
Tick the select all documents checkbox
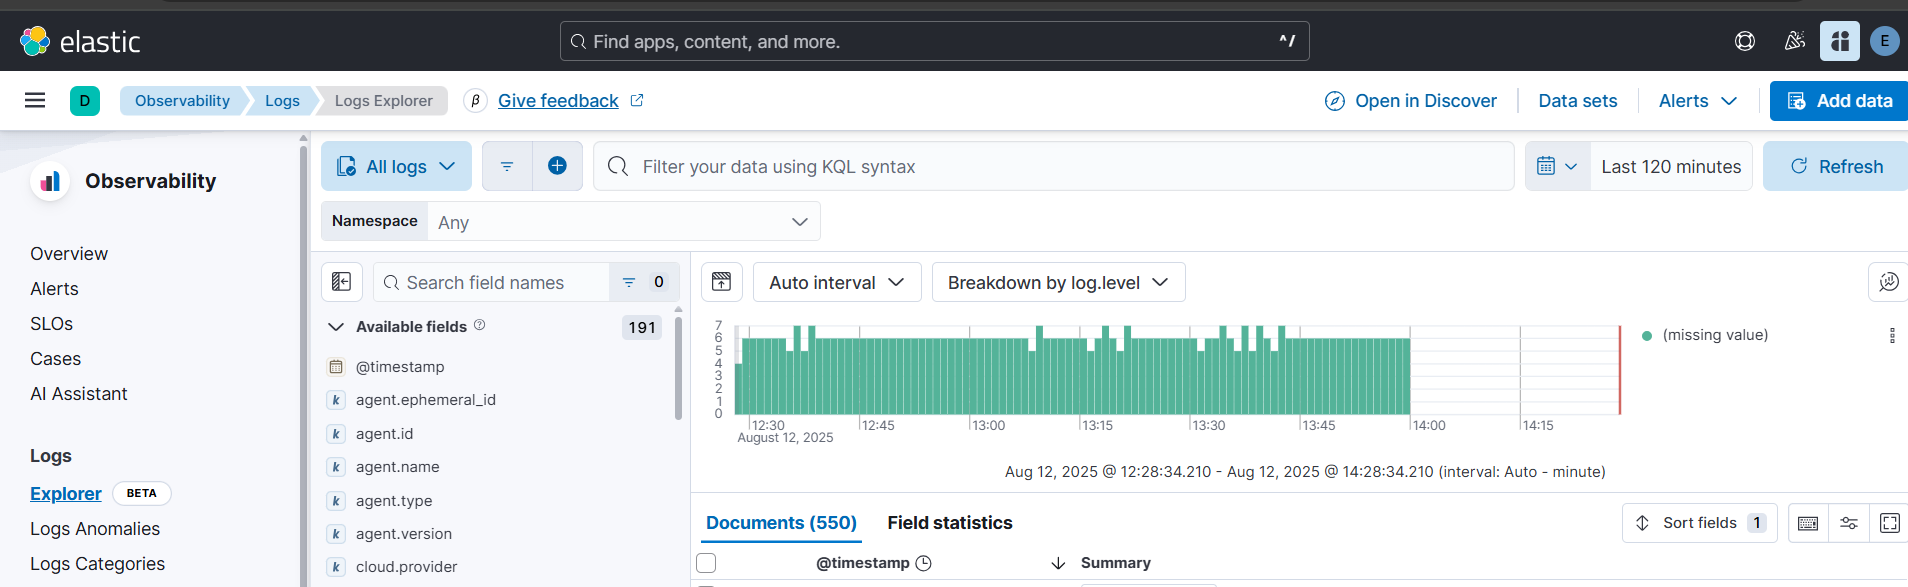coord(706,563)
